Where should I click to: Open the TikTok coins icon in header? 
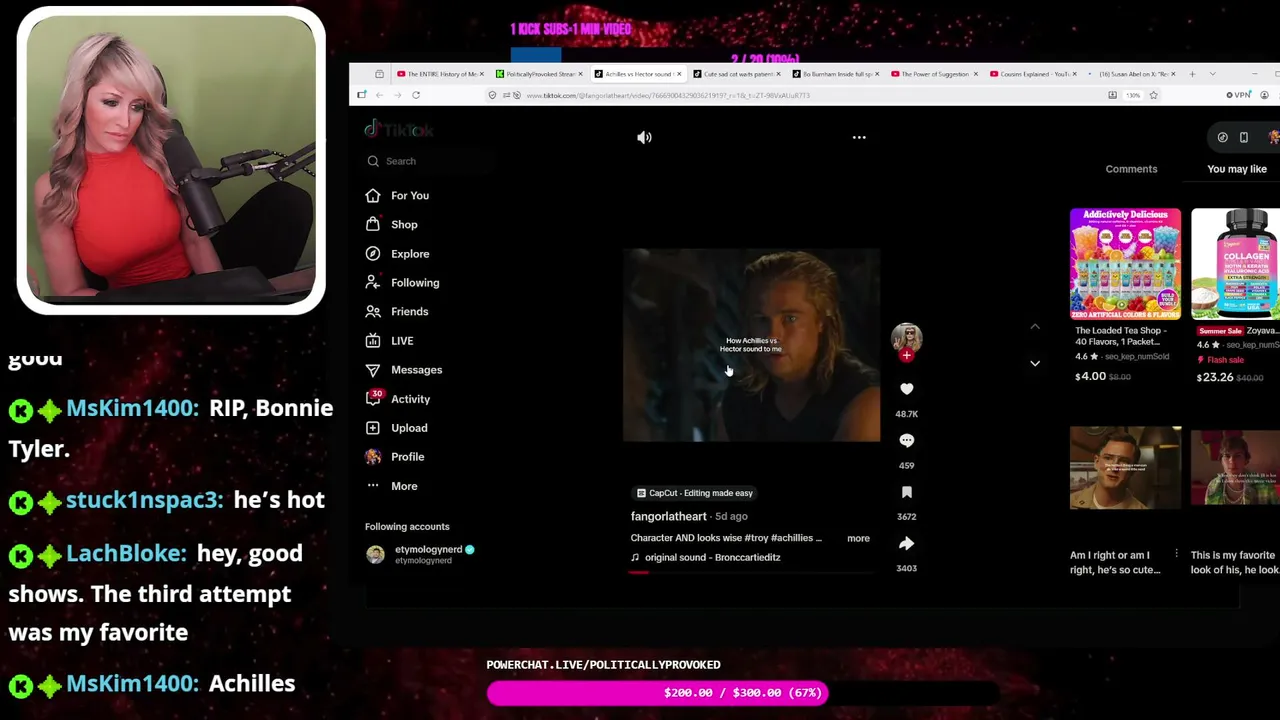[x=1222, y=137]
